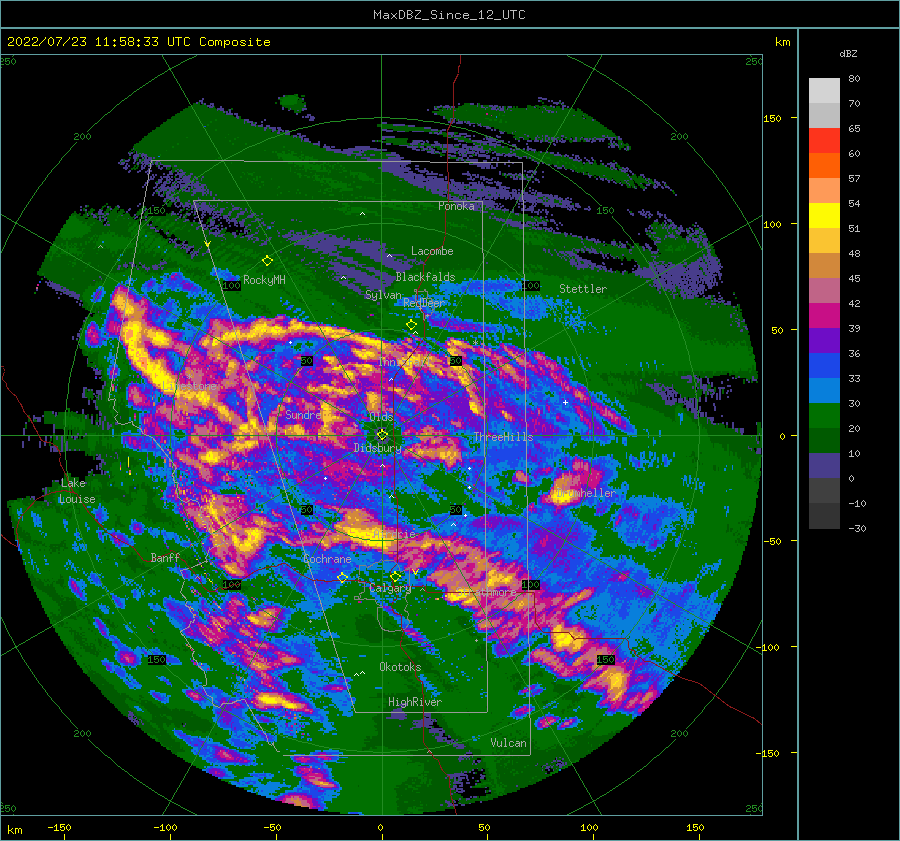Click the yellow diamond marker below RedDeer
Screen dimensions: 900x841
click(x=411, y=325)
